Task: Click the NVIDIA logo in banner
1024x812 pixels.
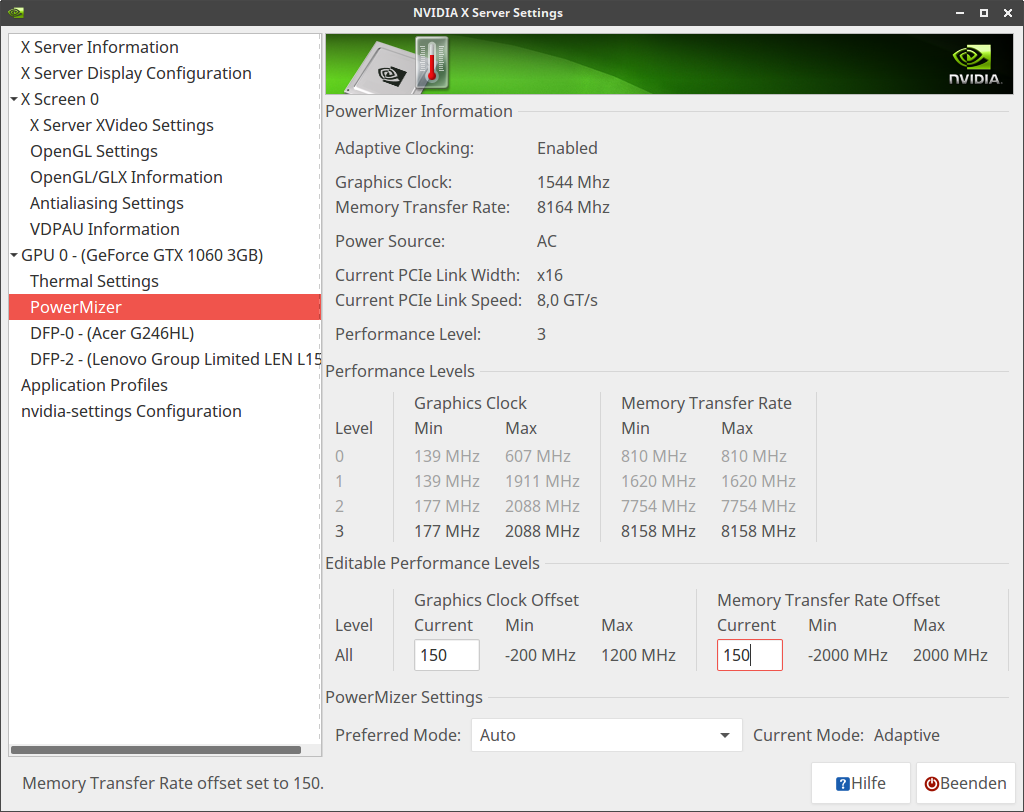Action: 974,65
